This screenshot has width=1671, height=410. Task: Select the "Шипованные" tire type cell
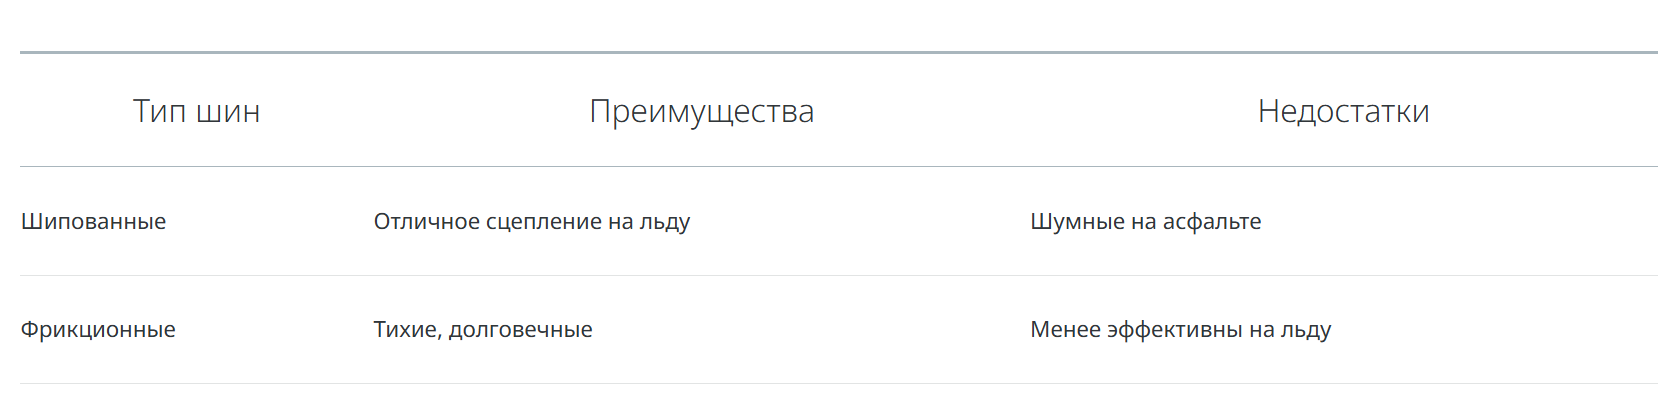[94, 221]
